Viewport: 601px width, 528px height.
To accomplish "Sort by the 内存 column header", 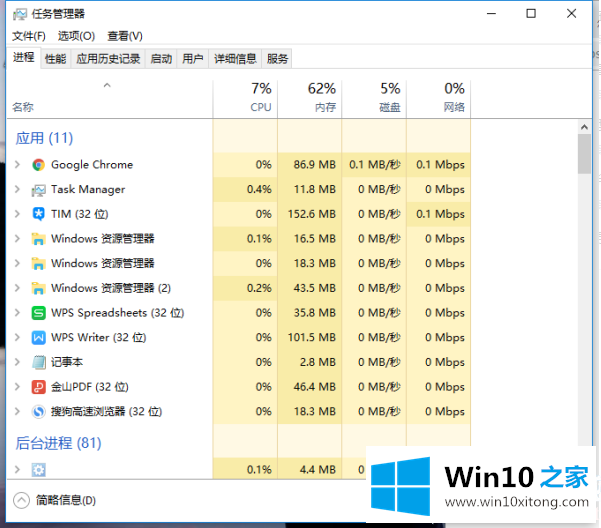I will 309,98.
